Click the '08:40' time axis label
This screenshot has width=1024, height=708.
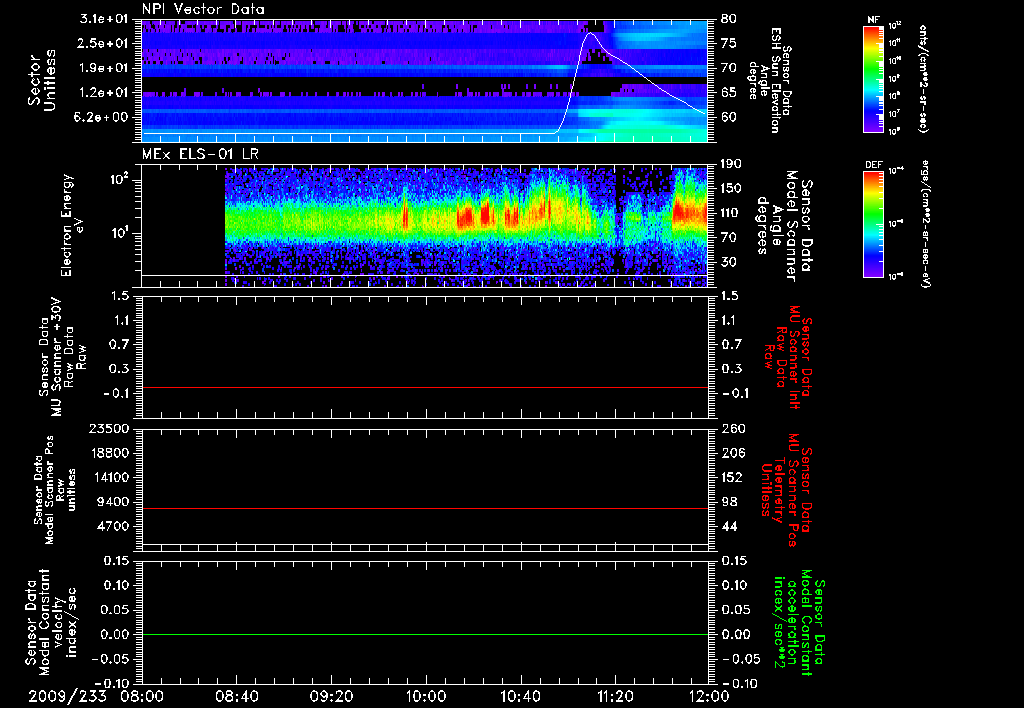click(x=236, y=697)
